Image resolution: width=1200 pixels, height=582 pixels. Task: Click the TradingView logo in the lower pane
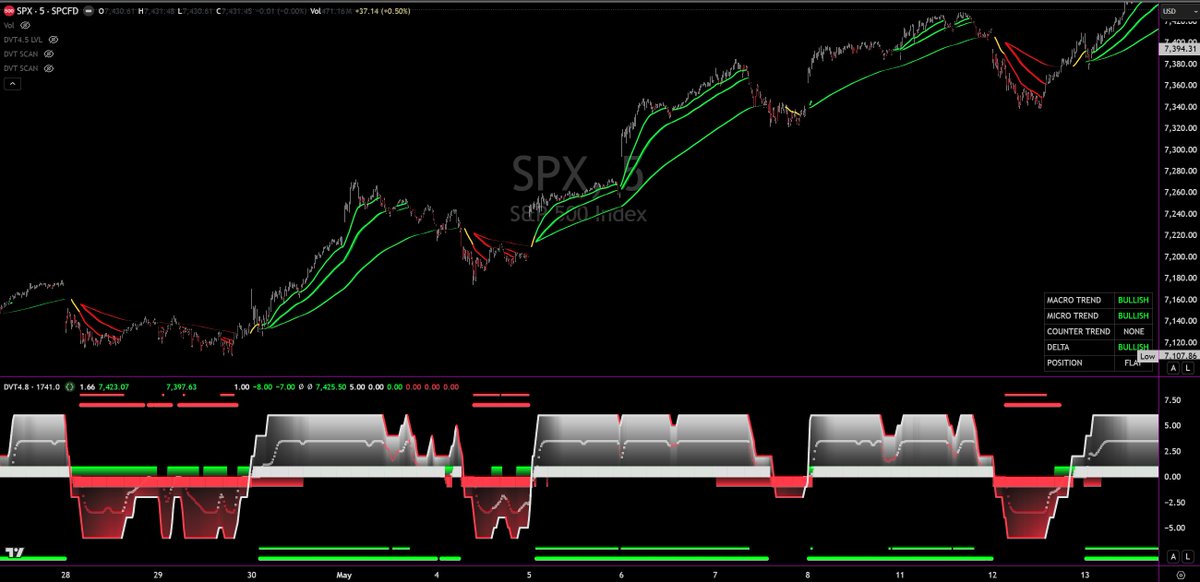coord(14,552)
